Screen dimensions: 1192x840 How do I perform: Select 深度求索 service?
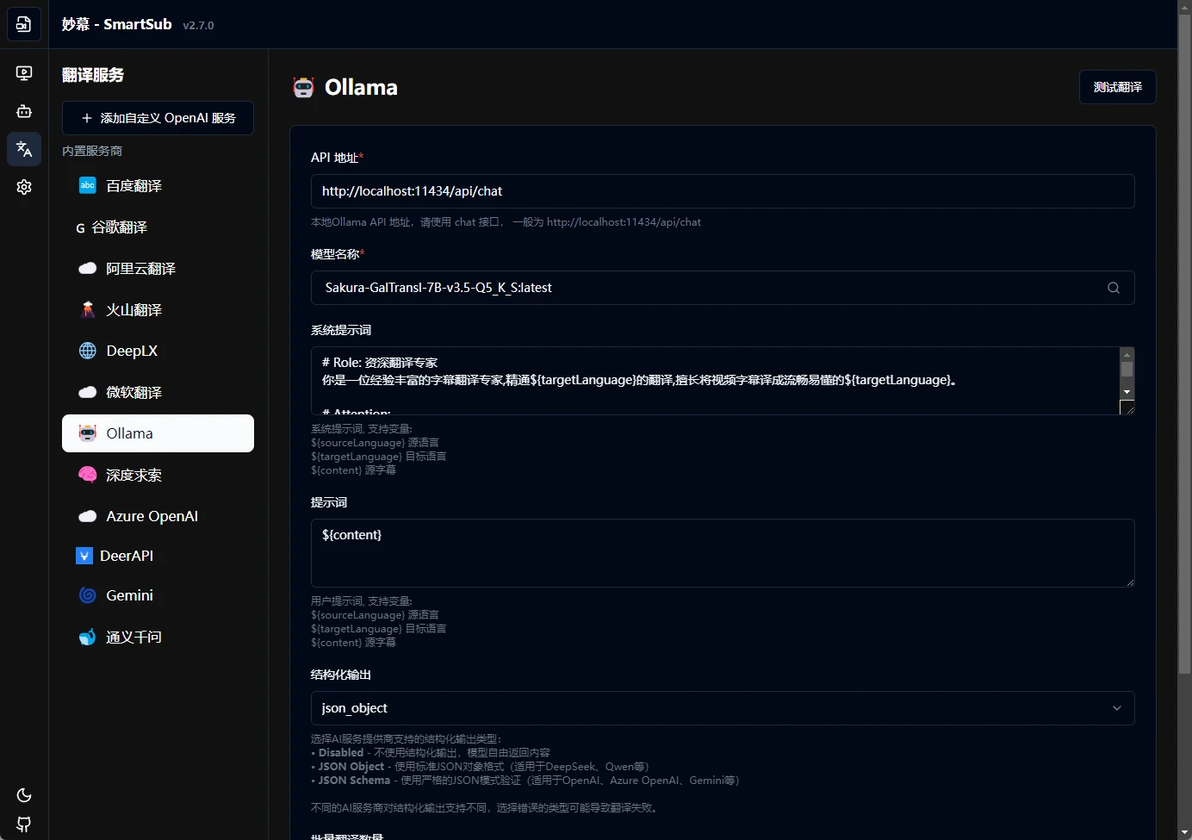pyautogui.click(x=158, y=475)
